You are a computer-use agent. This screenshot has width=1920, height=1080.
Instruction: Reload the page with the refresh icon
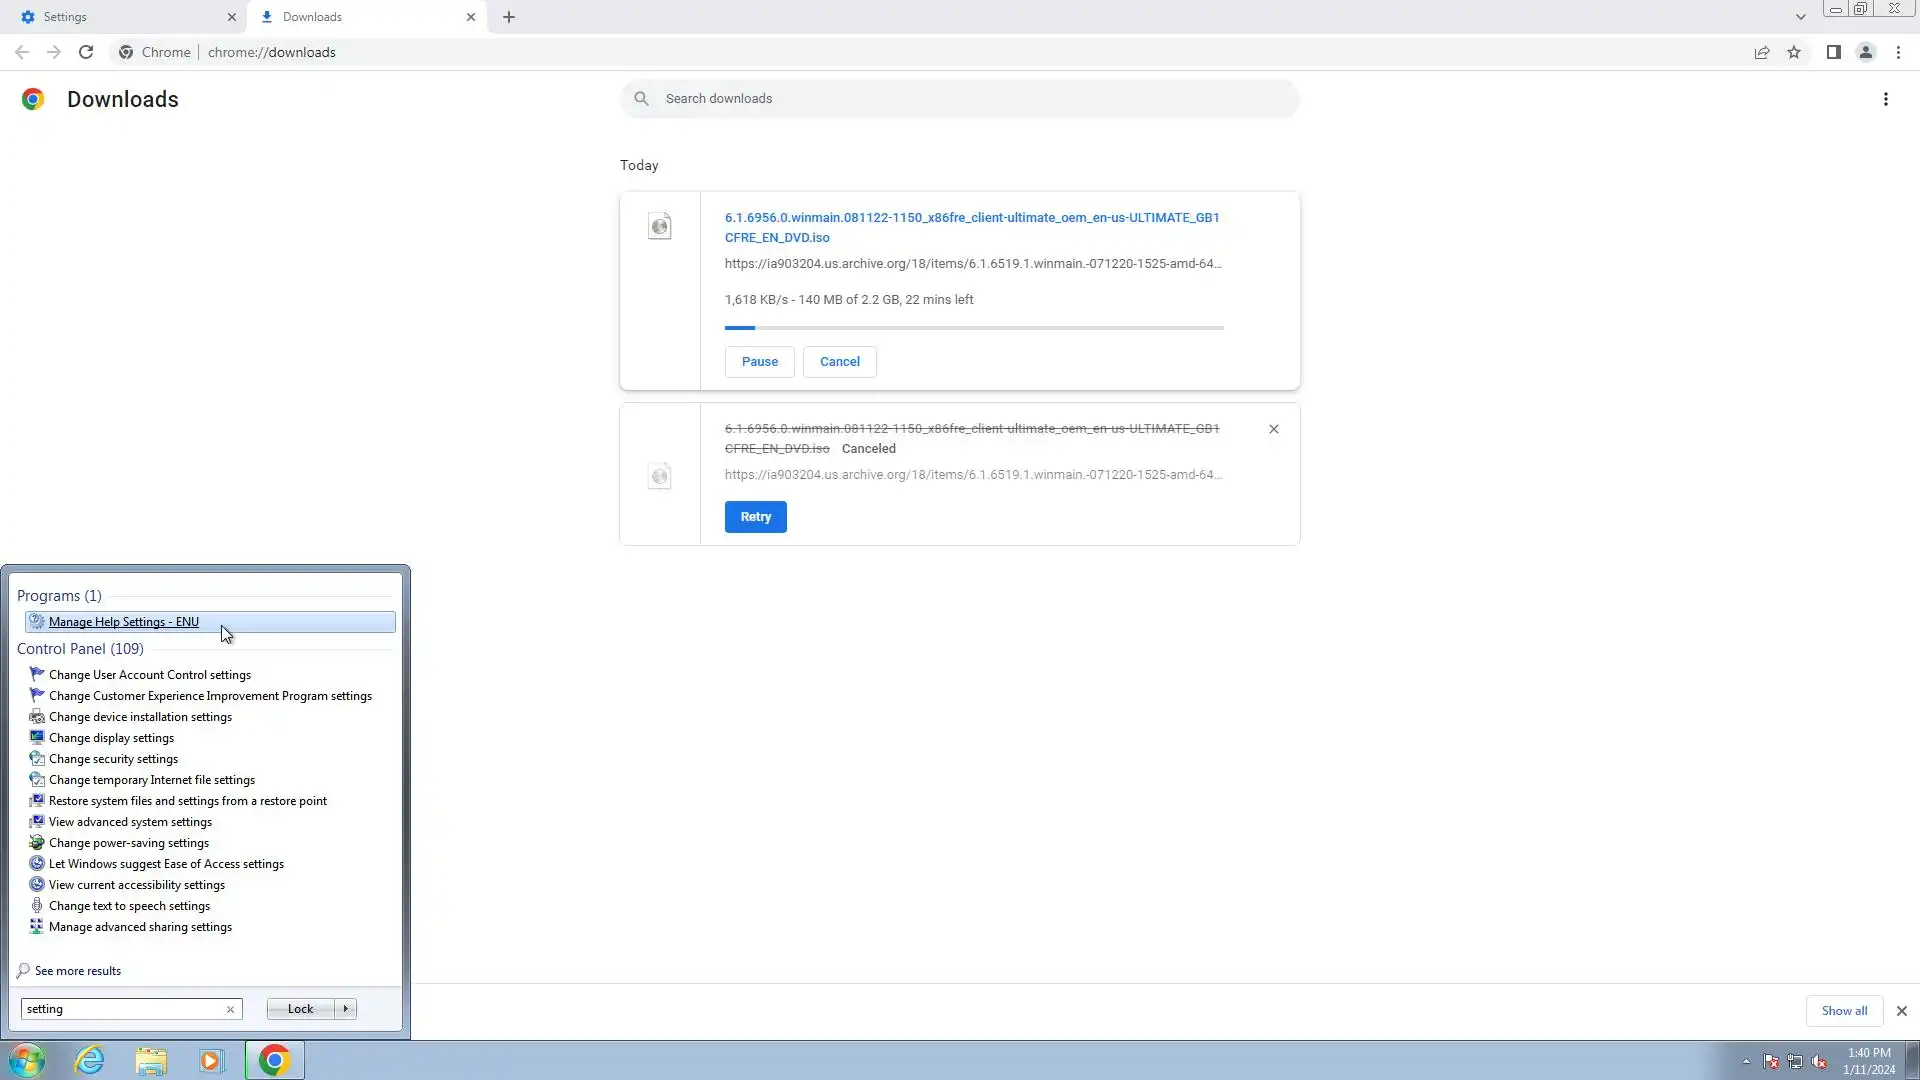point(86,52)
